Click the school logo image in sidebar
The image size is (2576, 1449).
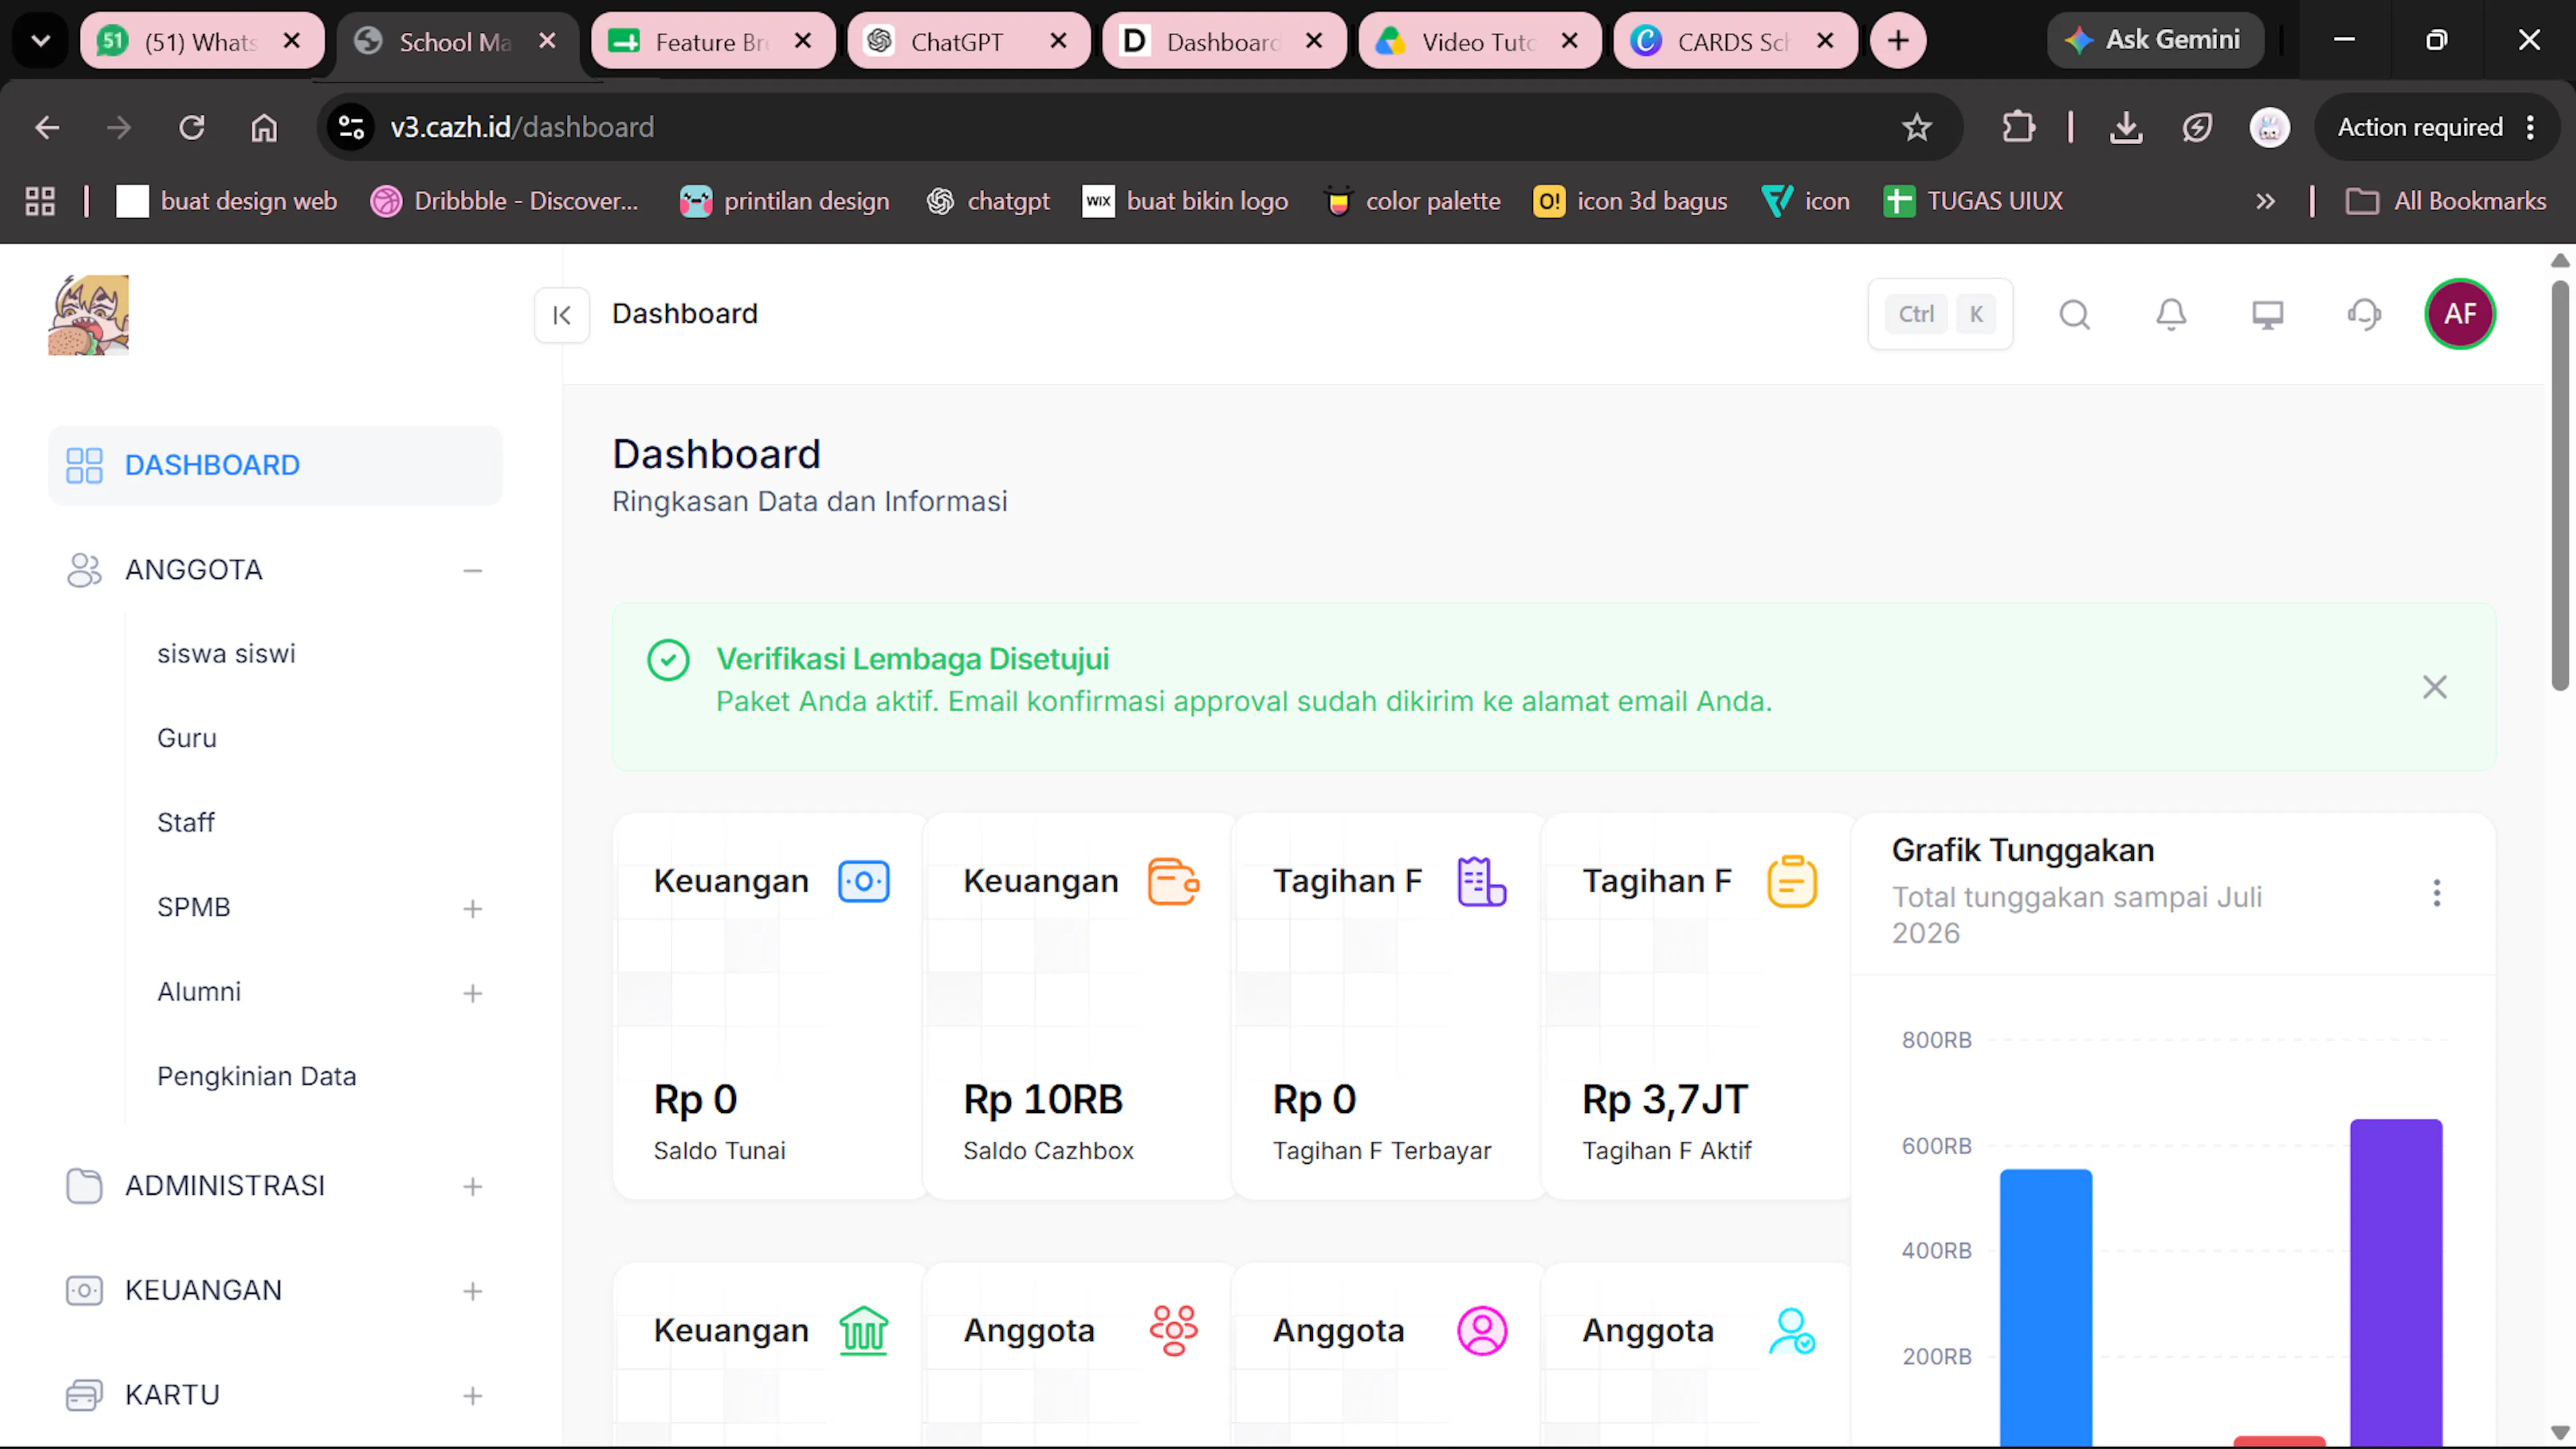click(89, 315)
